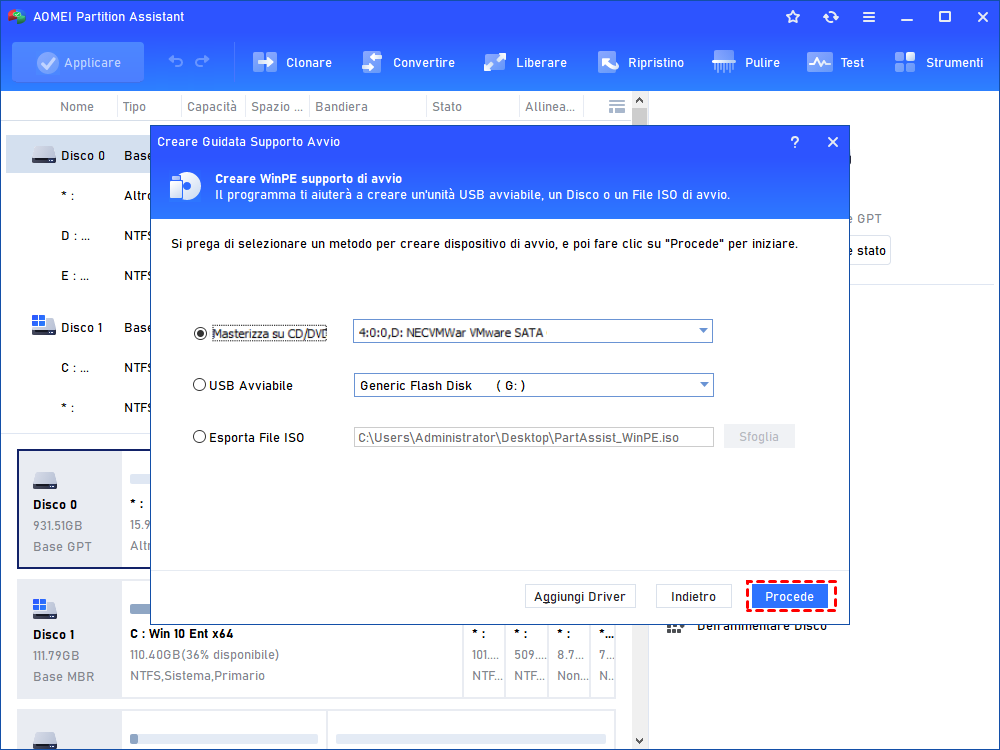The image size is (1000, 750).
Task: Open the Generic Flash Disk dropdown
Action: [x=533, y=385]
